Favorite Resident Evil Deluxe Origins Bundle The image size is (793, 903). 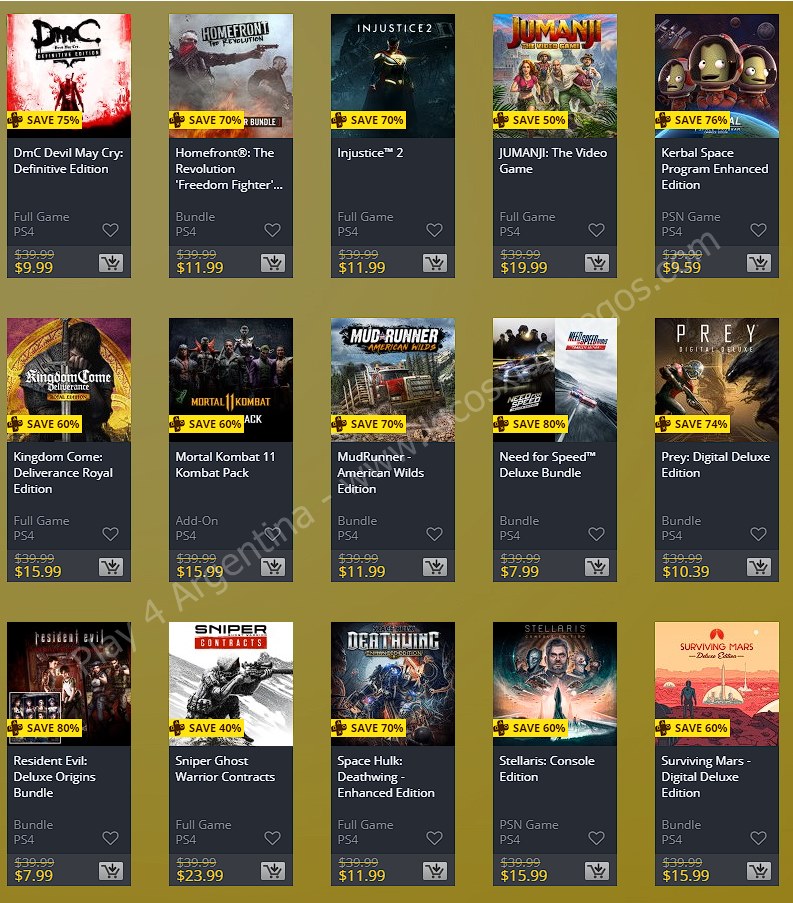[x=111, y=838]
